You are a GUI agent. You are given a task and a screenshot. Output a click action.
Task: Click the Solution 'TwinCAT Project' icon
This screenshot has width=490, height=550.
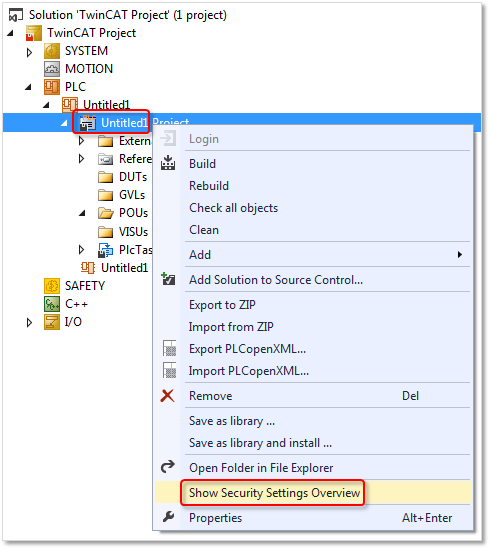click(x=16, y=15)
